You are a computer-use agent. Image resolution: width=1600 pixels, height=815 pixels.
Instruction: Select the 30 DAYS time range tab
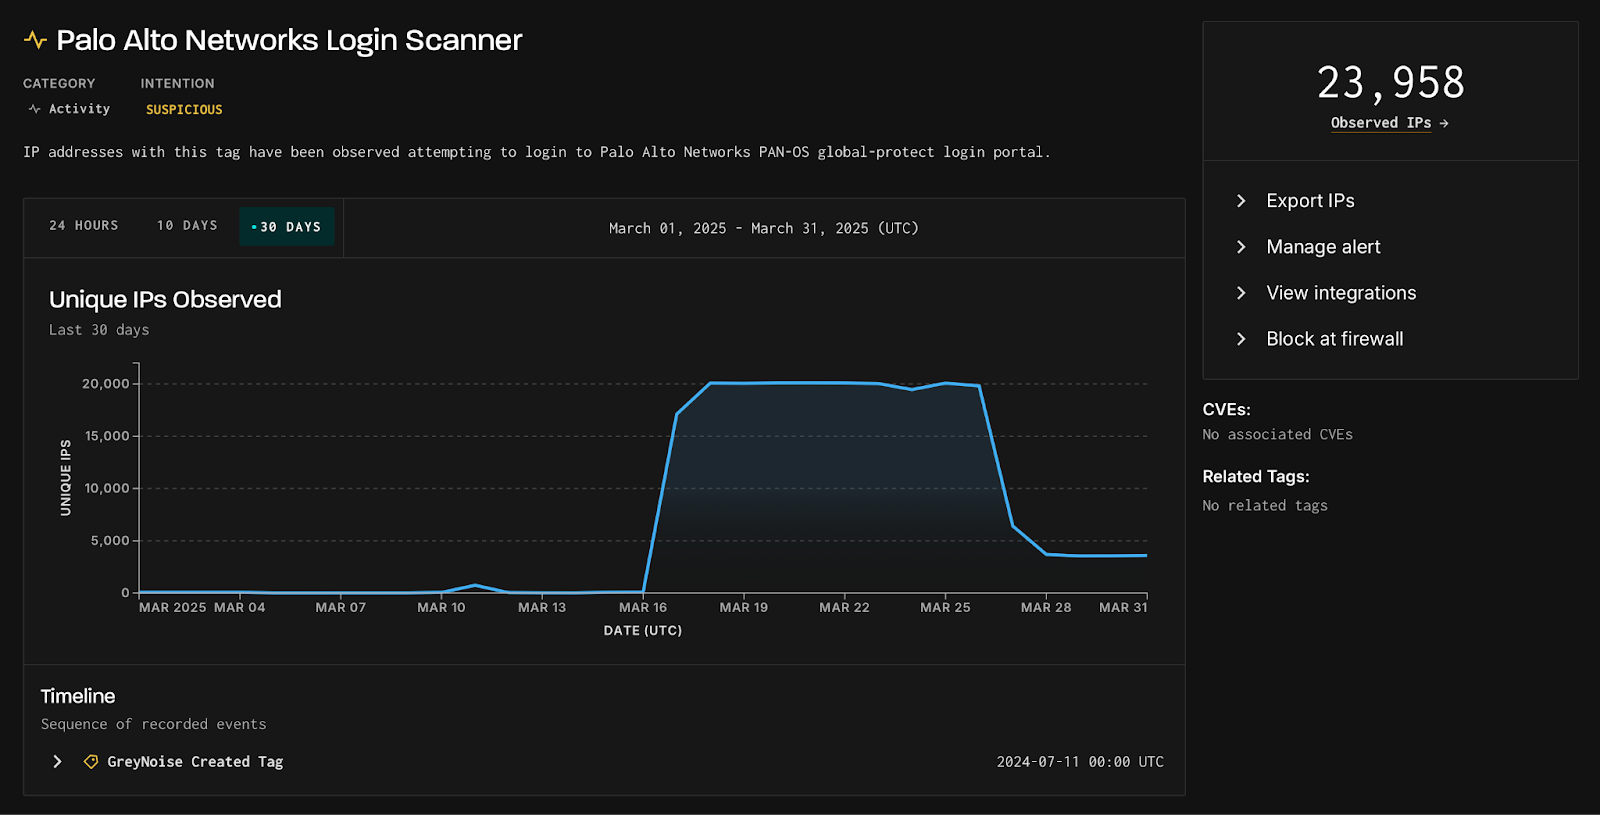(x=287, y=227)
